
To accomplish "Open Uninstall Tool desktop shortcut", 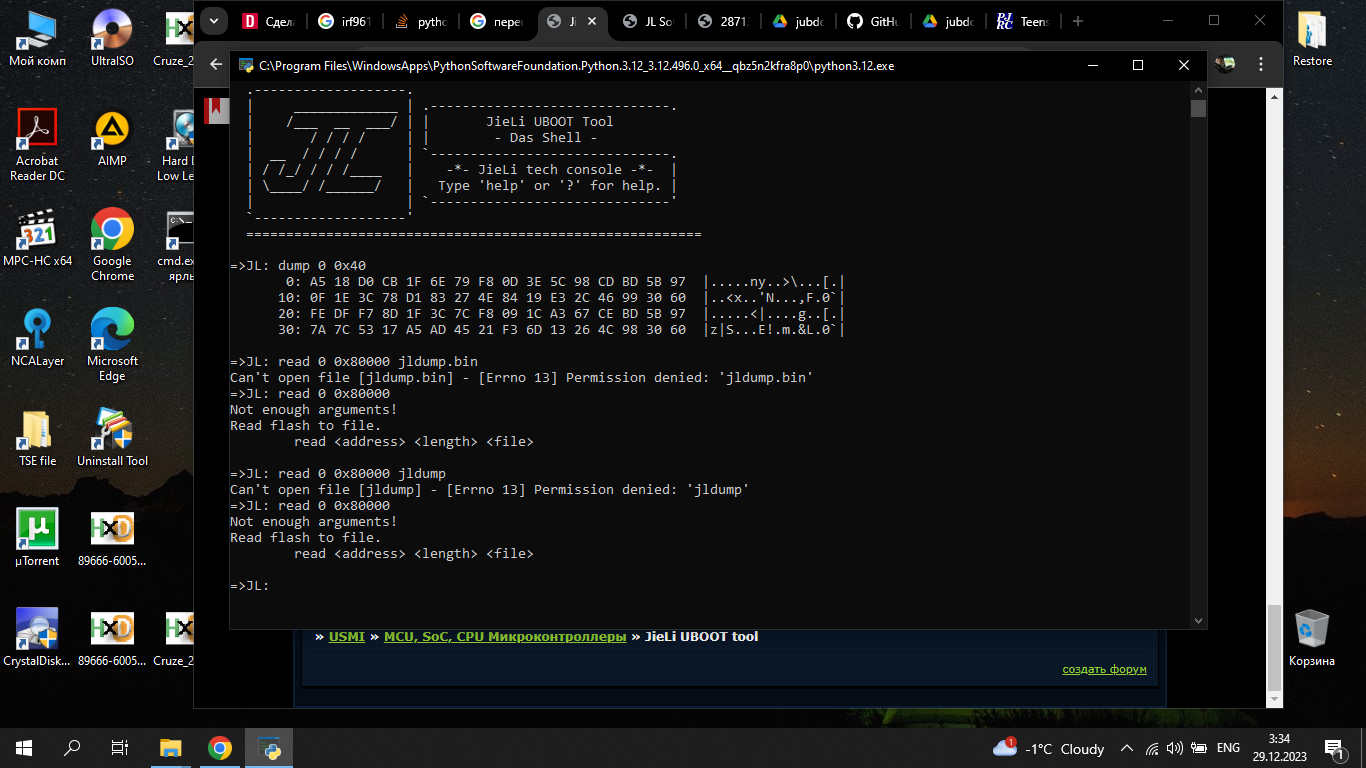I will pos(112,438).
